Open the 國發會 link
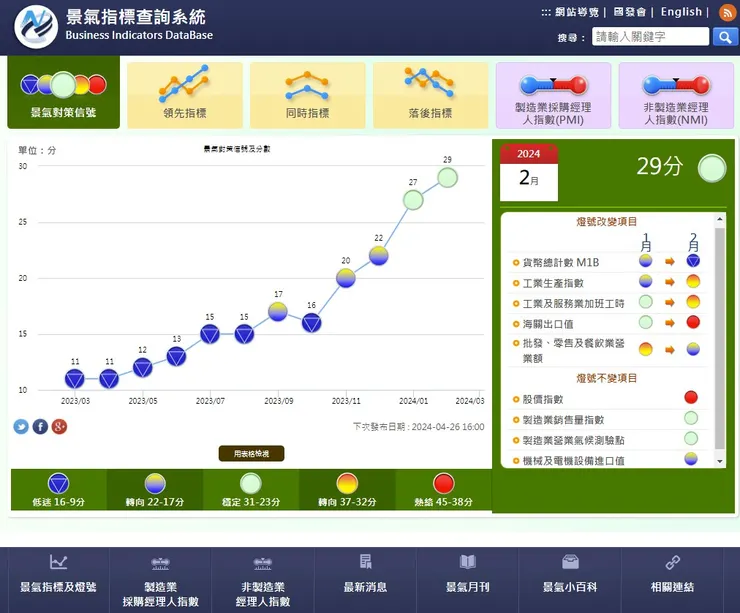This screenshot has width=740, height=613. [x=630, y=12]
